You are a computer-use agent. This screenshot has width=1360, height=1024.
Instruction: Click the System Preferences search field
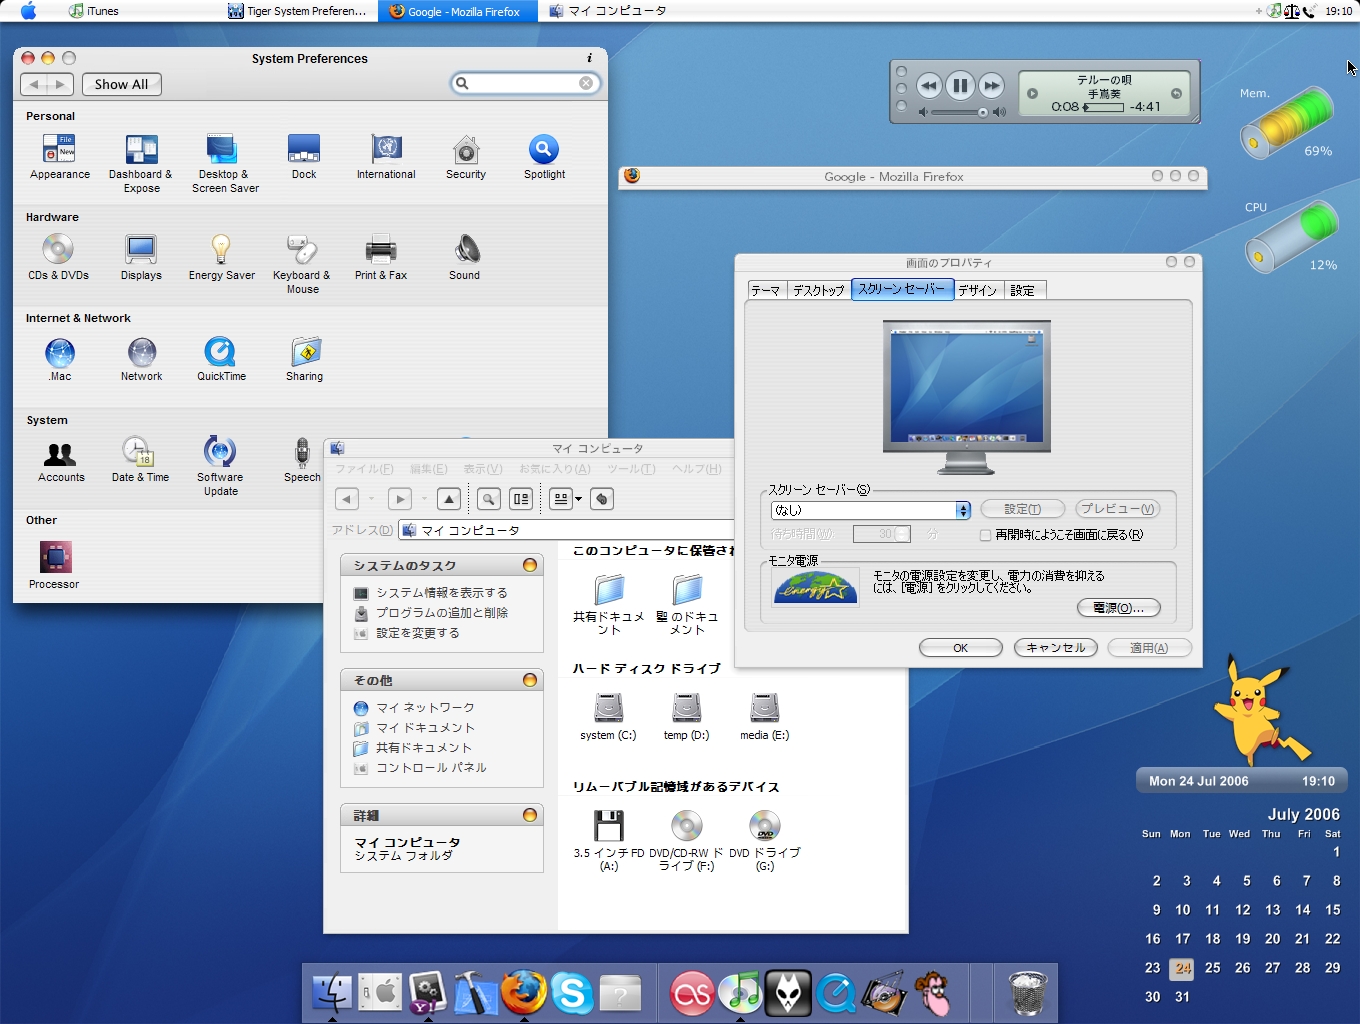(526, 83)
